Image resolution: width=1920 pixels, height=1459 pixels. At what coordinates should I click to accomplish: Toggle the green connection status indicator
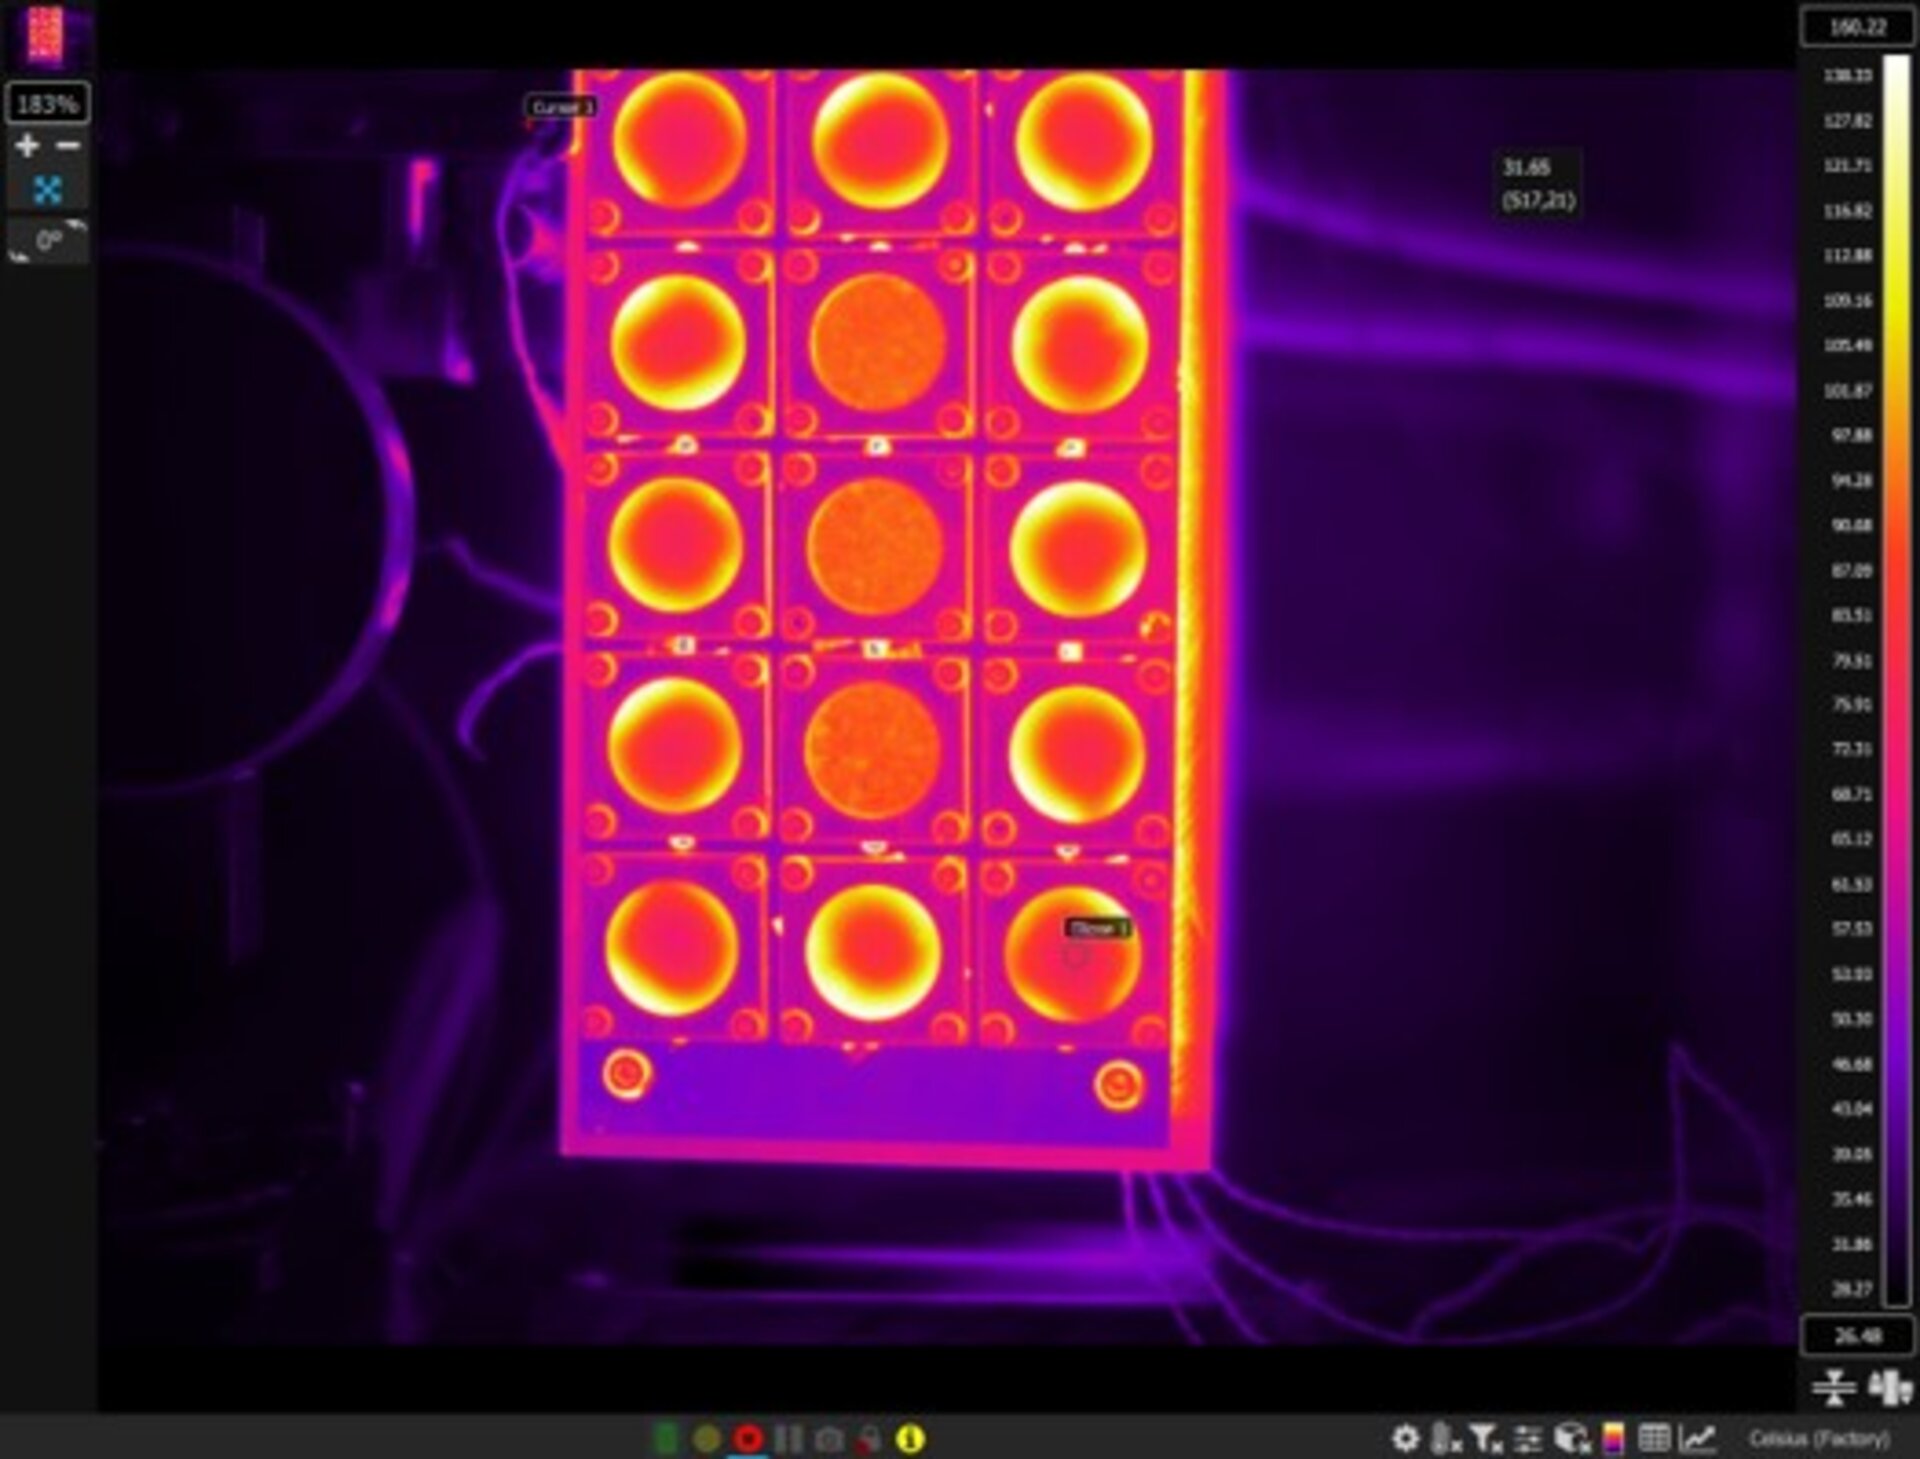(x=665, y=1438)
